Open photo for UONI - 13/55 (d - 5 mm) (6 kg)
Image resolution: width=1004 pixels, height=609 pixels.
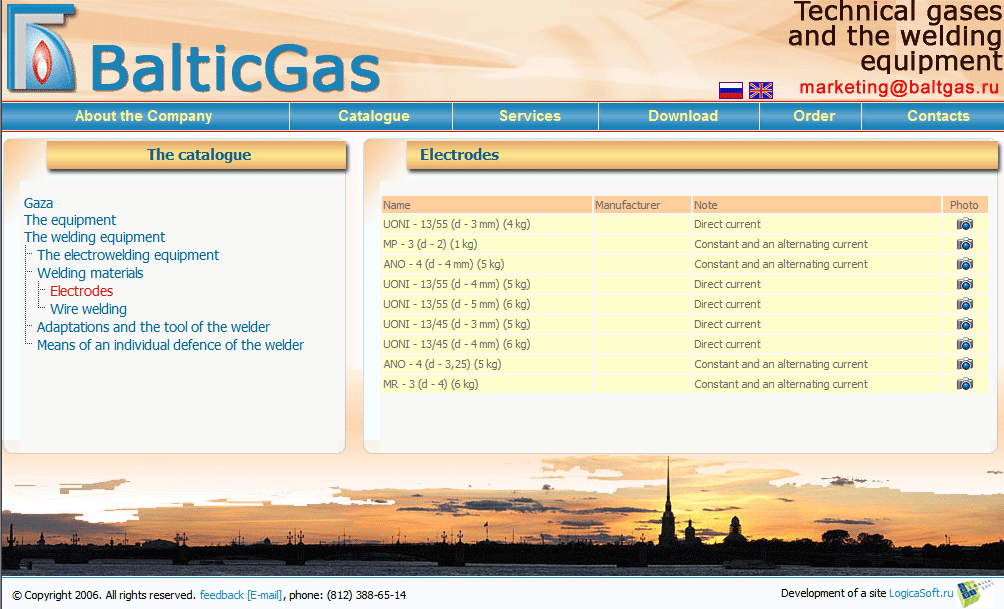point(964,304)
